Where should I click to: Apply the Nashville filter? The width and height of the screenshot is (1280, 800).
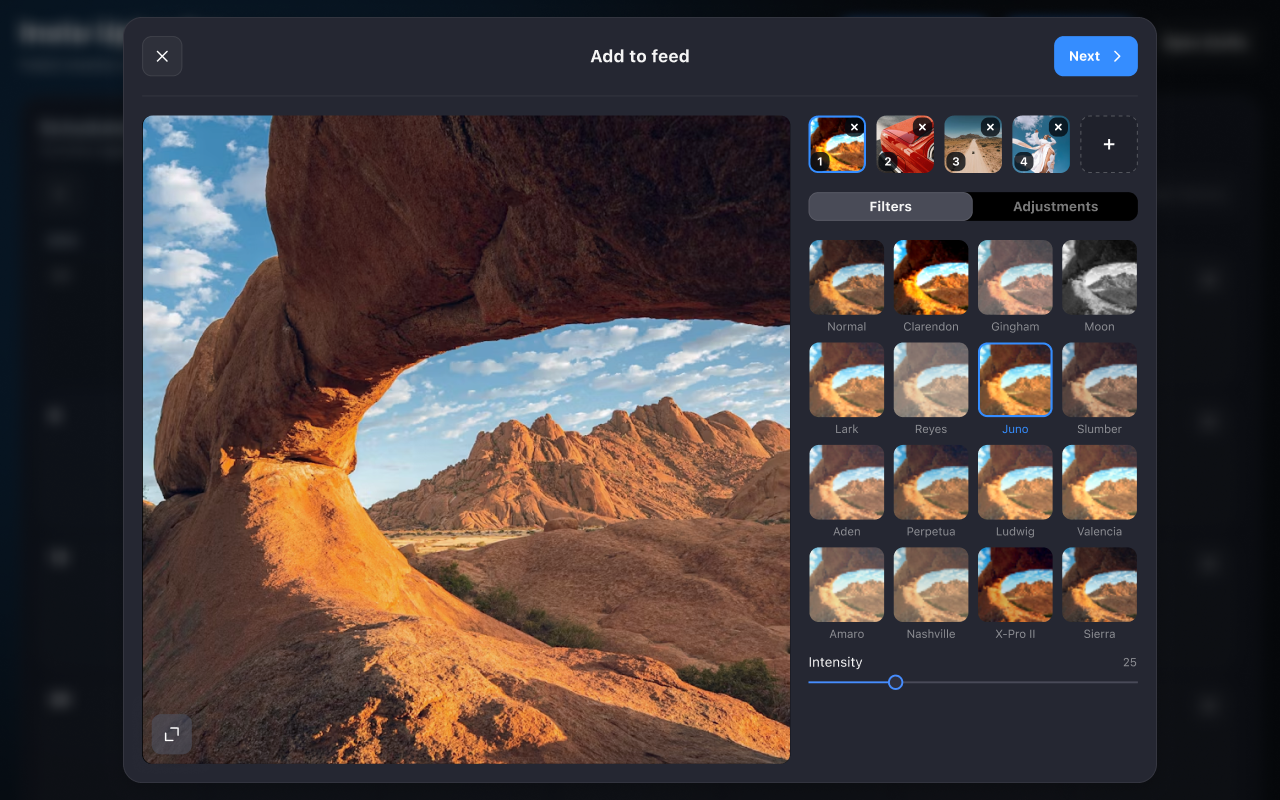click(x=931, y=594)
